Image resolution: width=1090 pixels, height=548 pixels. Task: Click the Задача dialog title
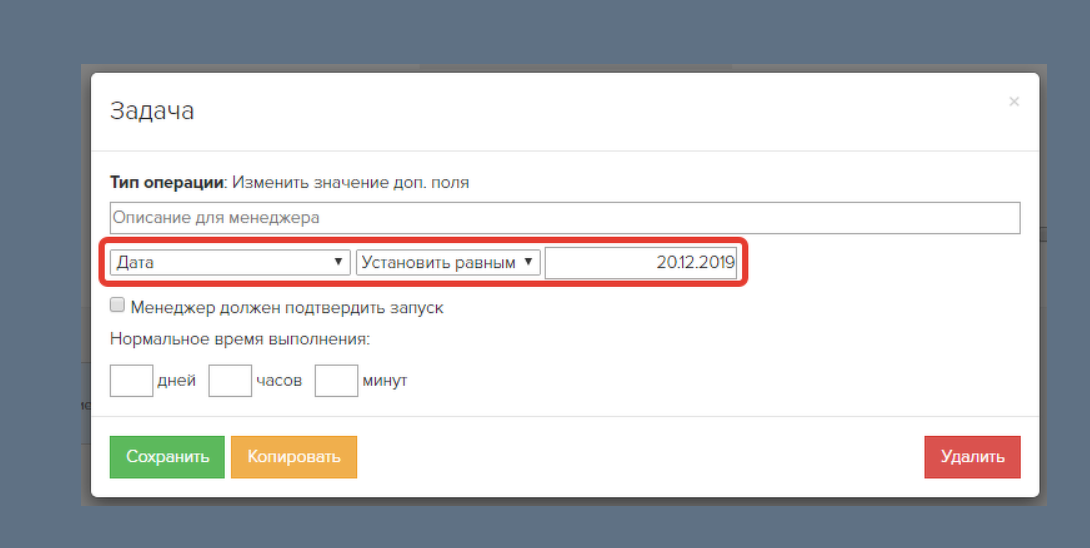click(x=152, y=110)
